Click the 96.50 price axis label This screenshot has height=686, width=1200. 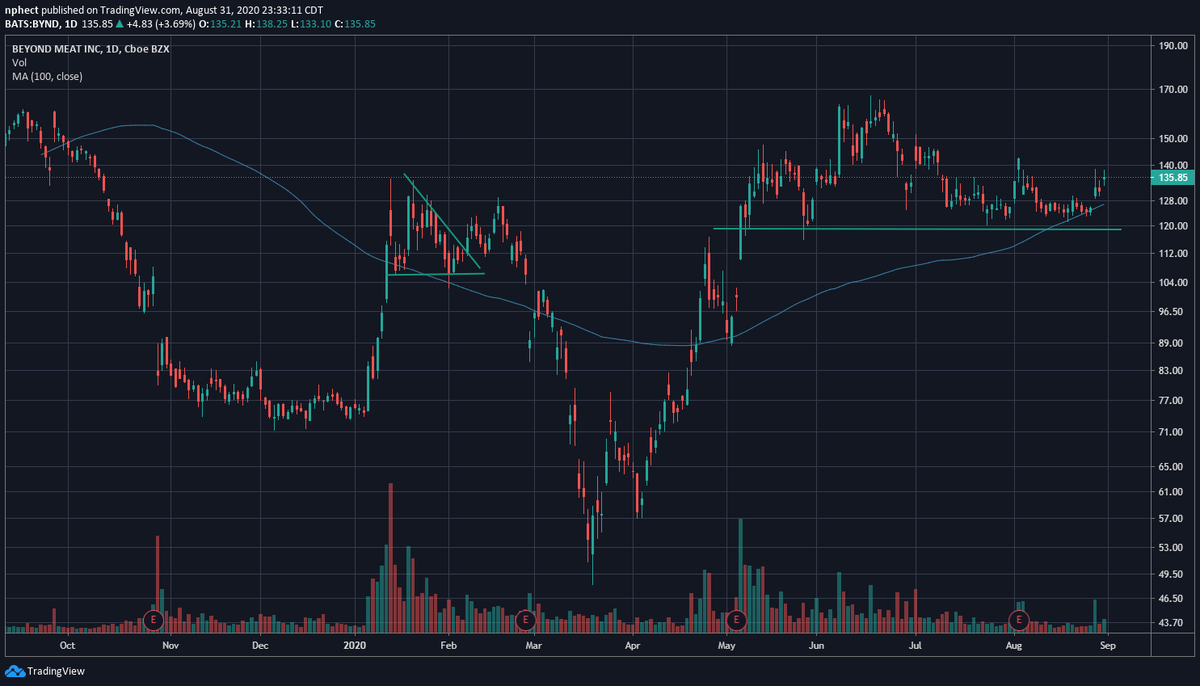(x=1171, y=312)
